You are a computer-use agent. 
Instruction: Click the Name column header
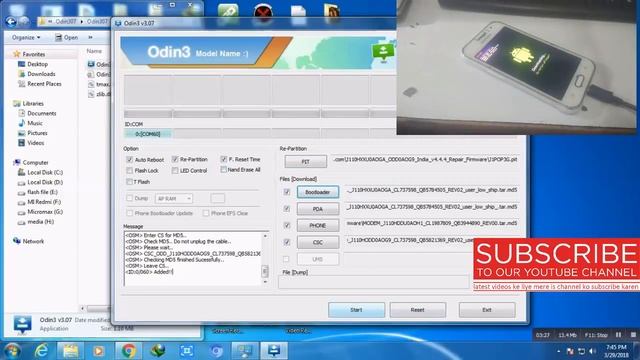click(94, 51)
